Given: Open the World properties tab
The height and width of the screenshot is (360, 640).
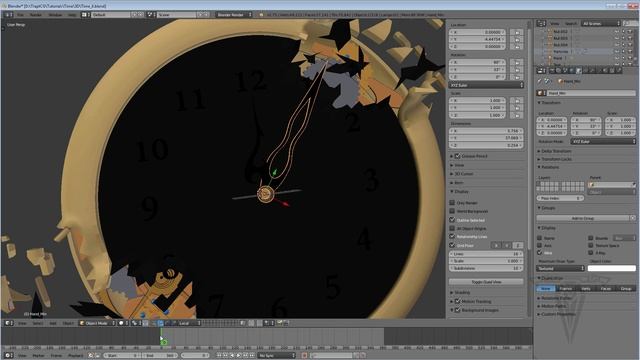Looking at the screenshot, I should click(x=571, y=71).
